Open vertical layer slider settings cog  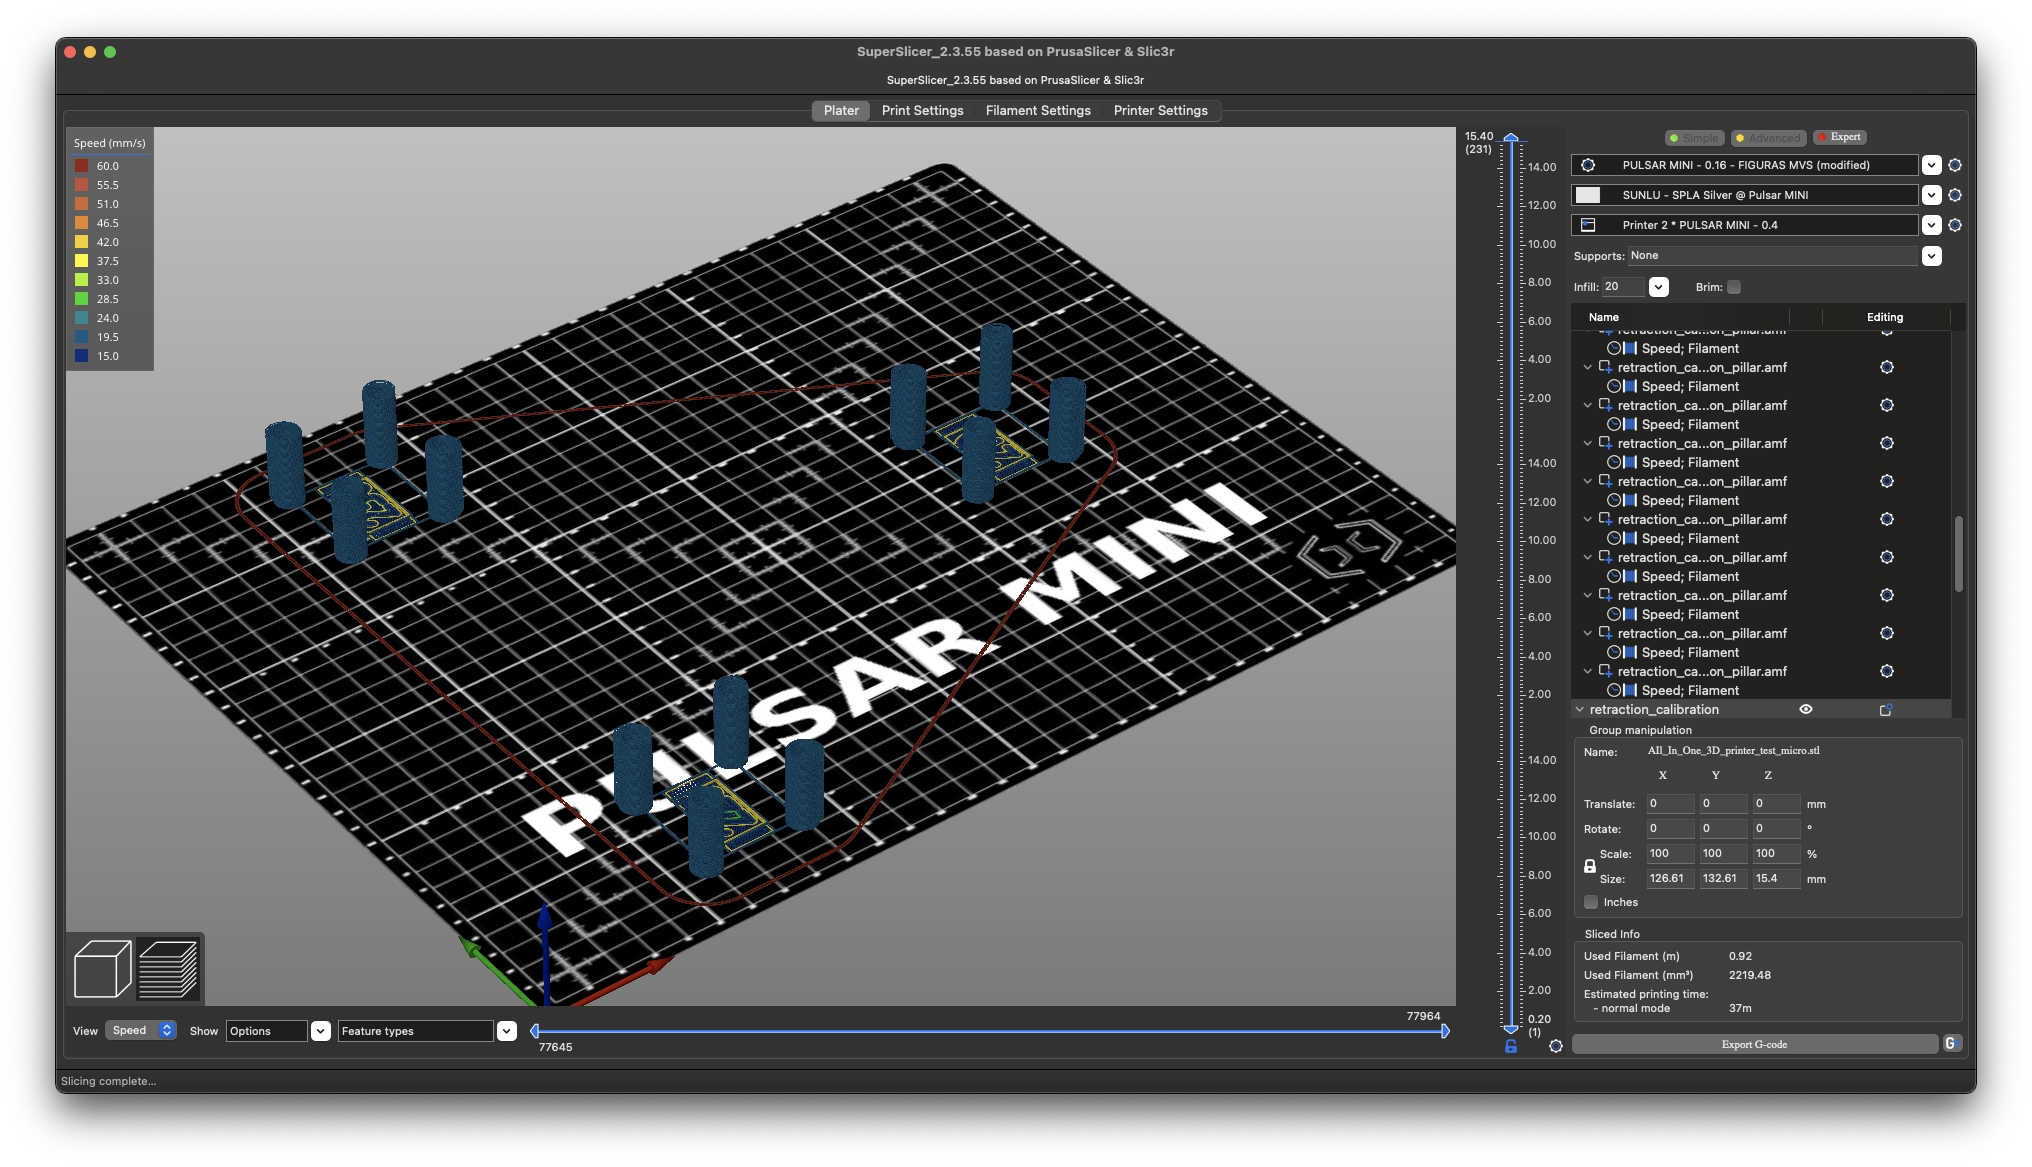tap(1556, 1046)
